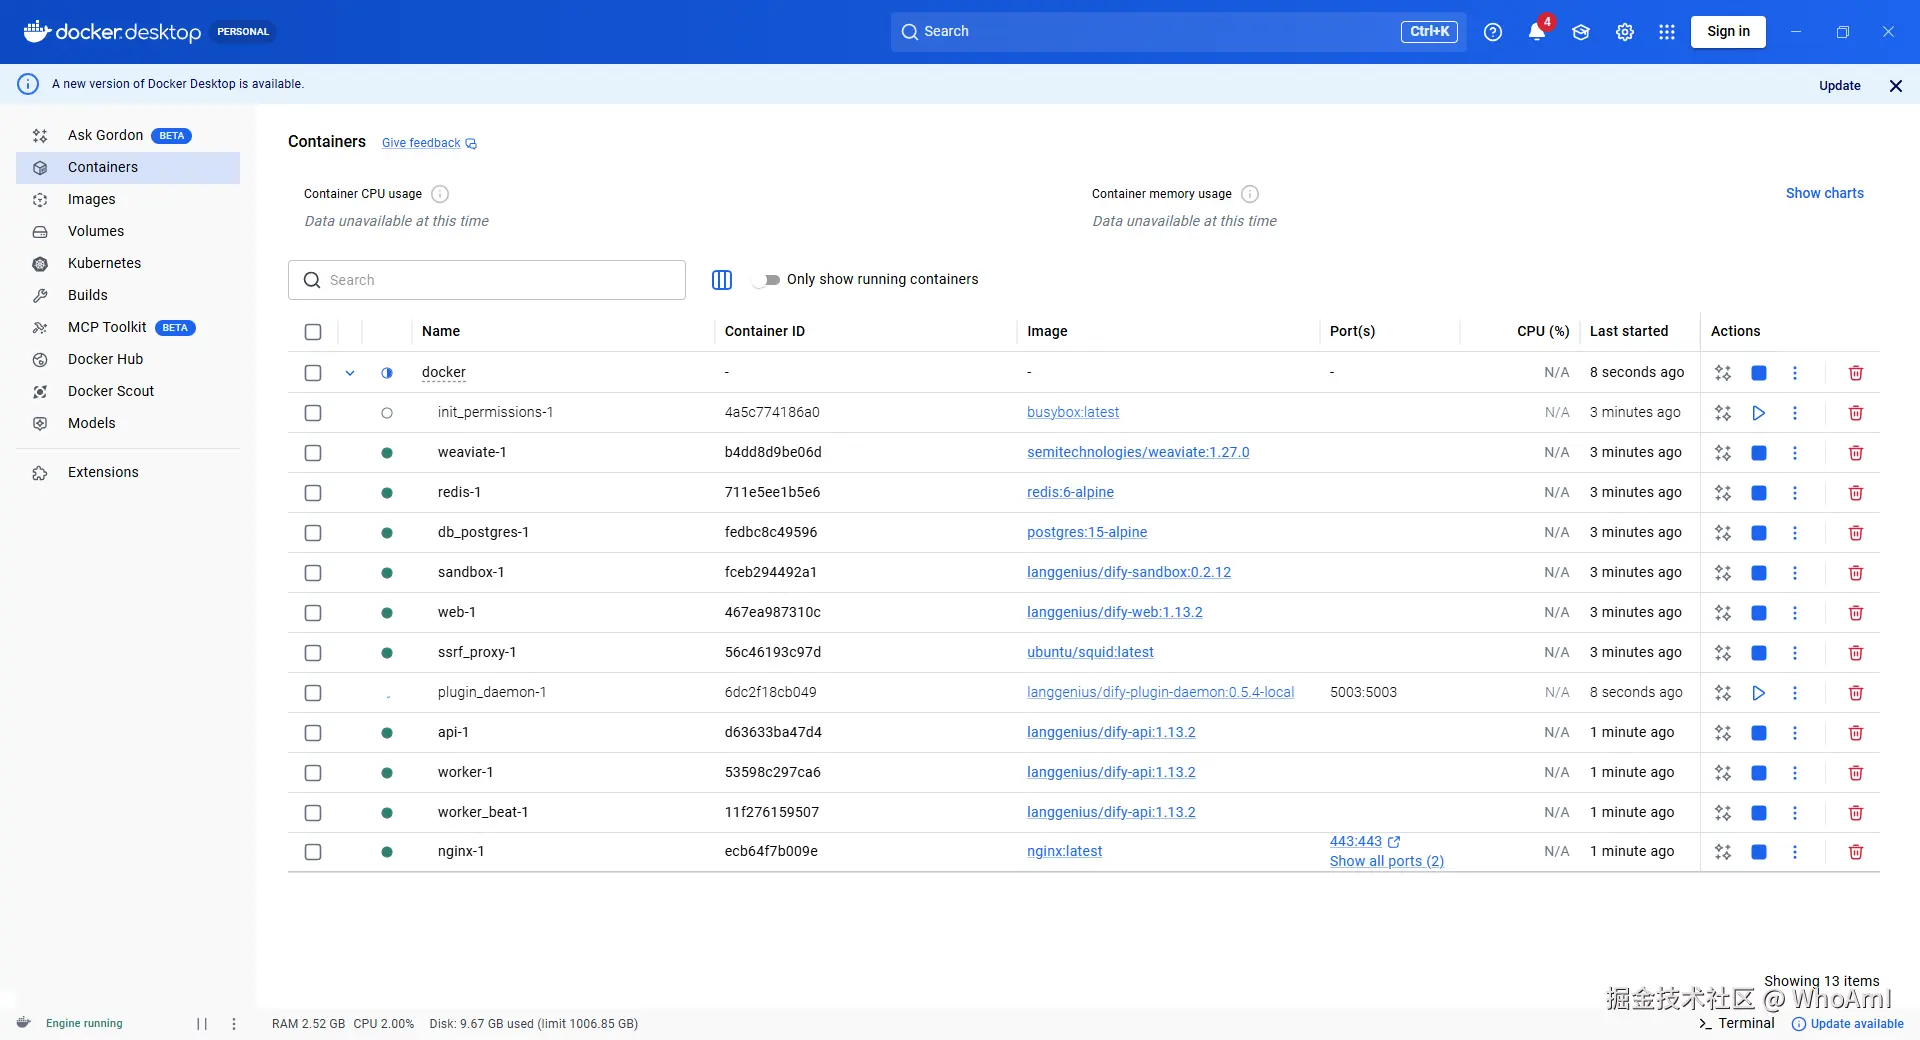Stop the redis-1 container

1758,493
